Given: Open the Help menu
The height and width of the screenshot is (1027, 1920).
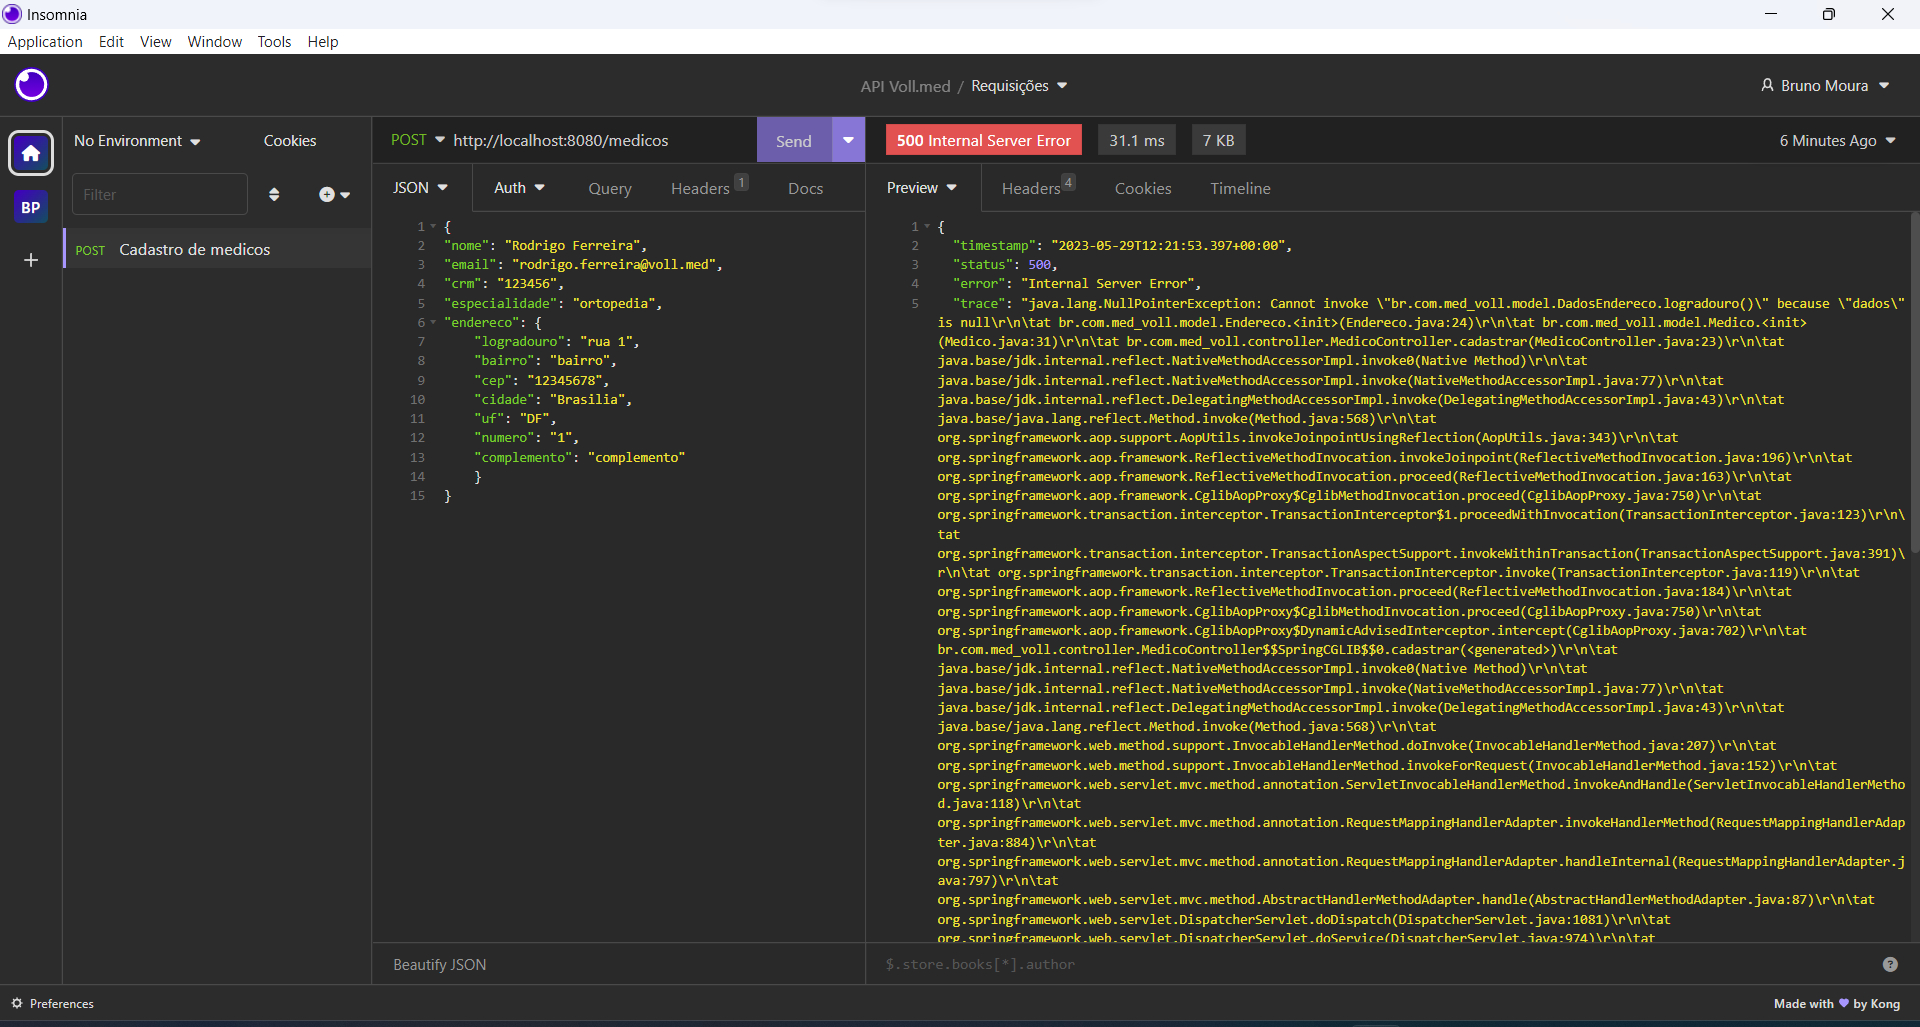Looking at the screenshot, I should coord(323,42).
